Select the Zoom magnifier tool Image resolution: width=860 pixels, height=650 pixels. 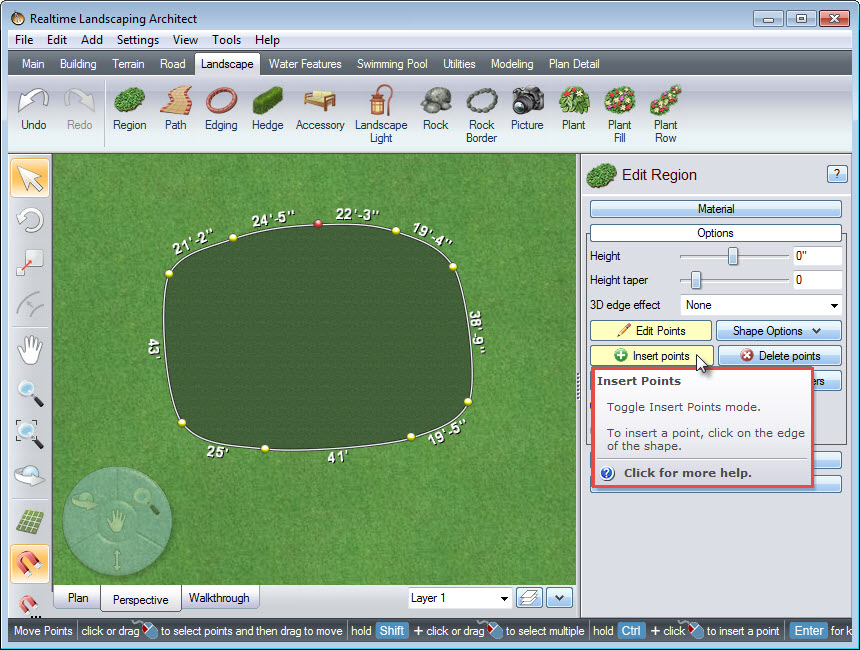[x=30, y=393]
